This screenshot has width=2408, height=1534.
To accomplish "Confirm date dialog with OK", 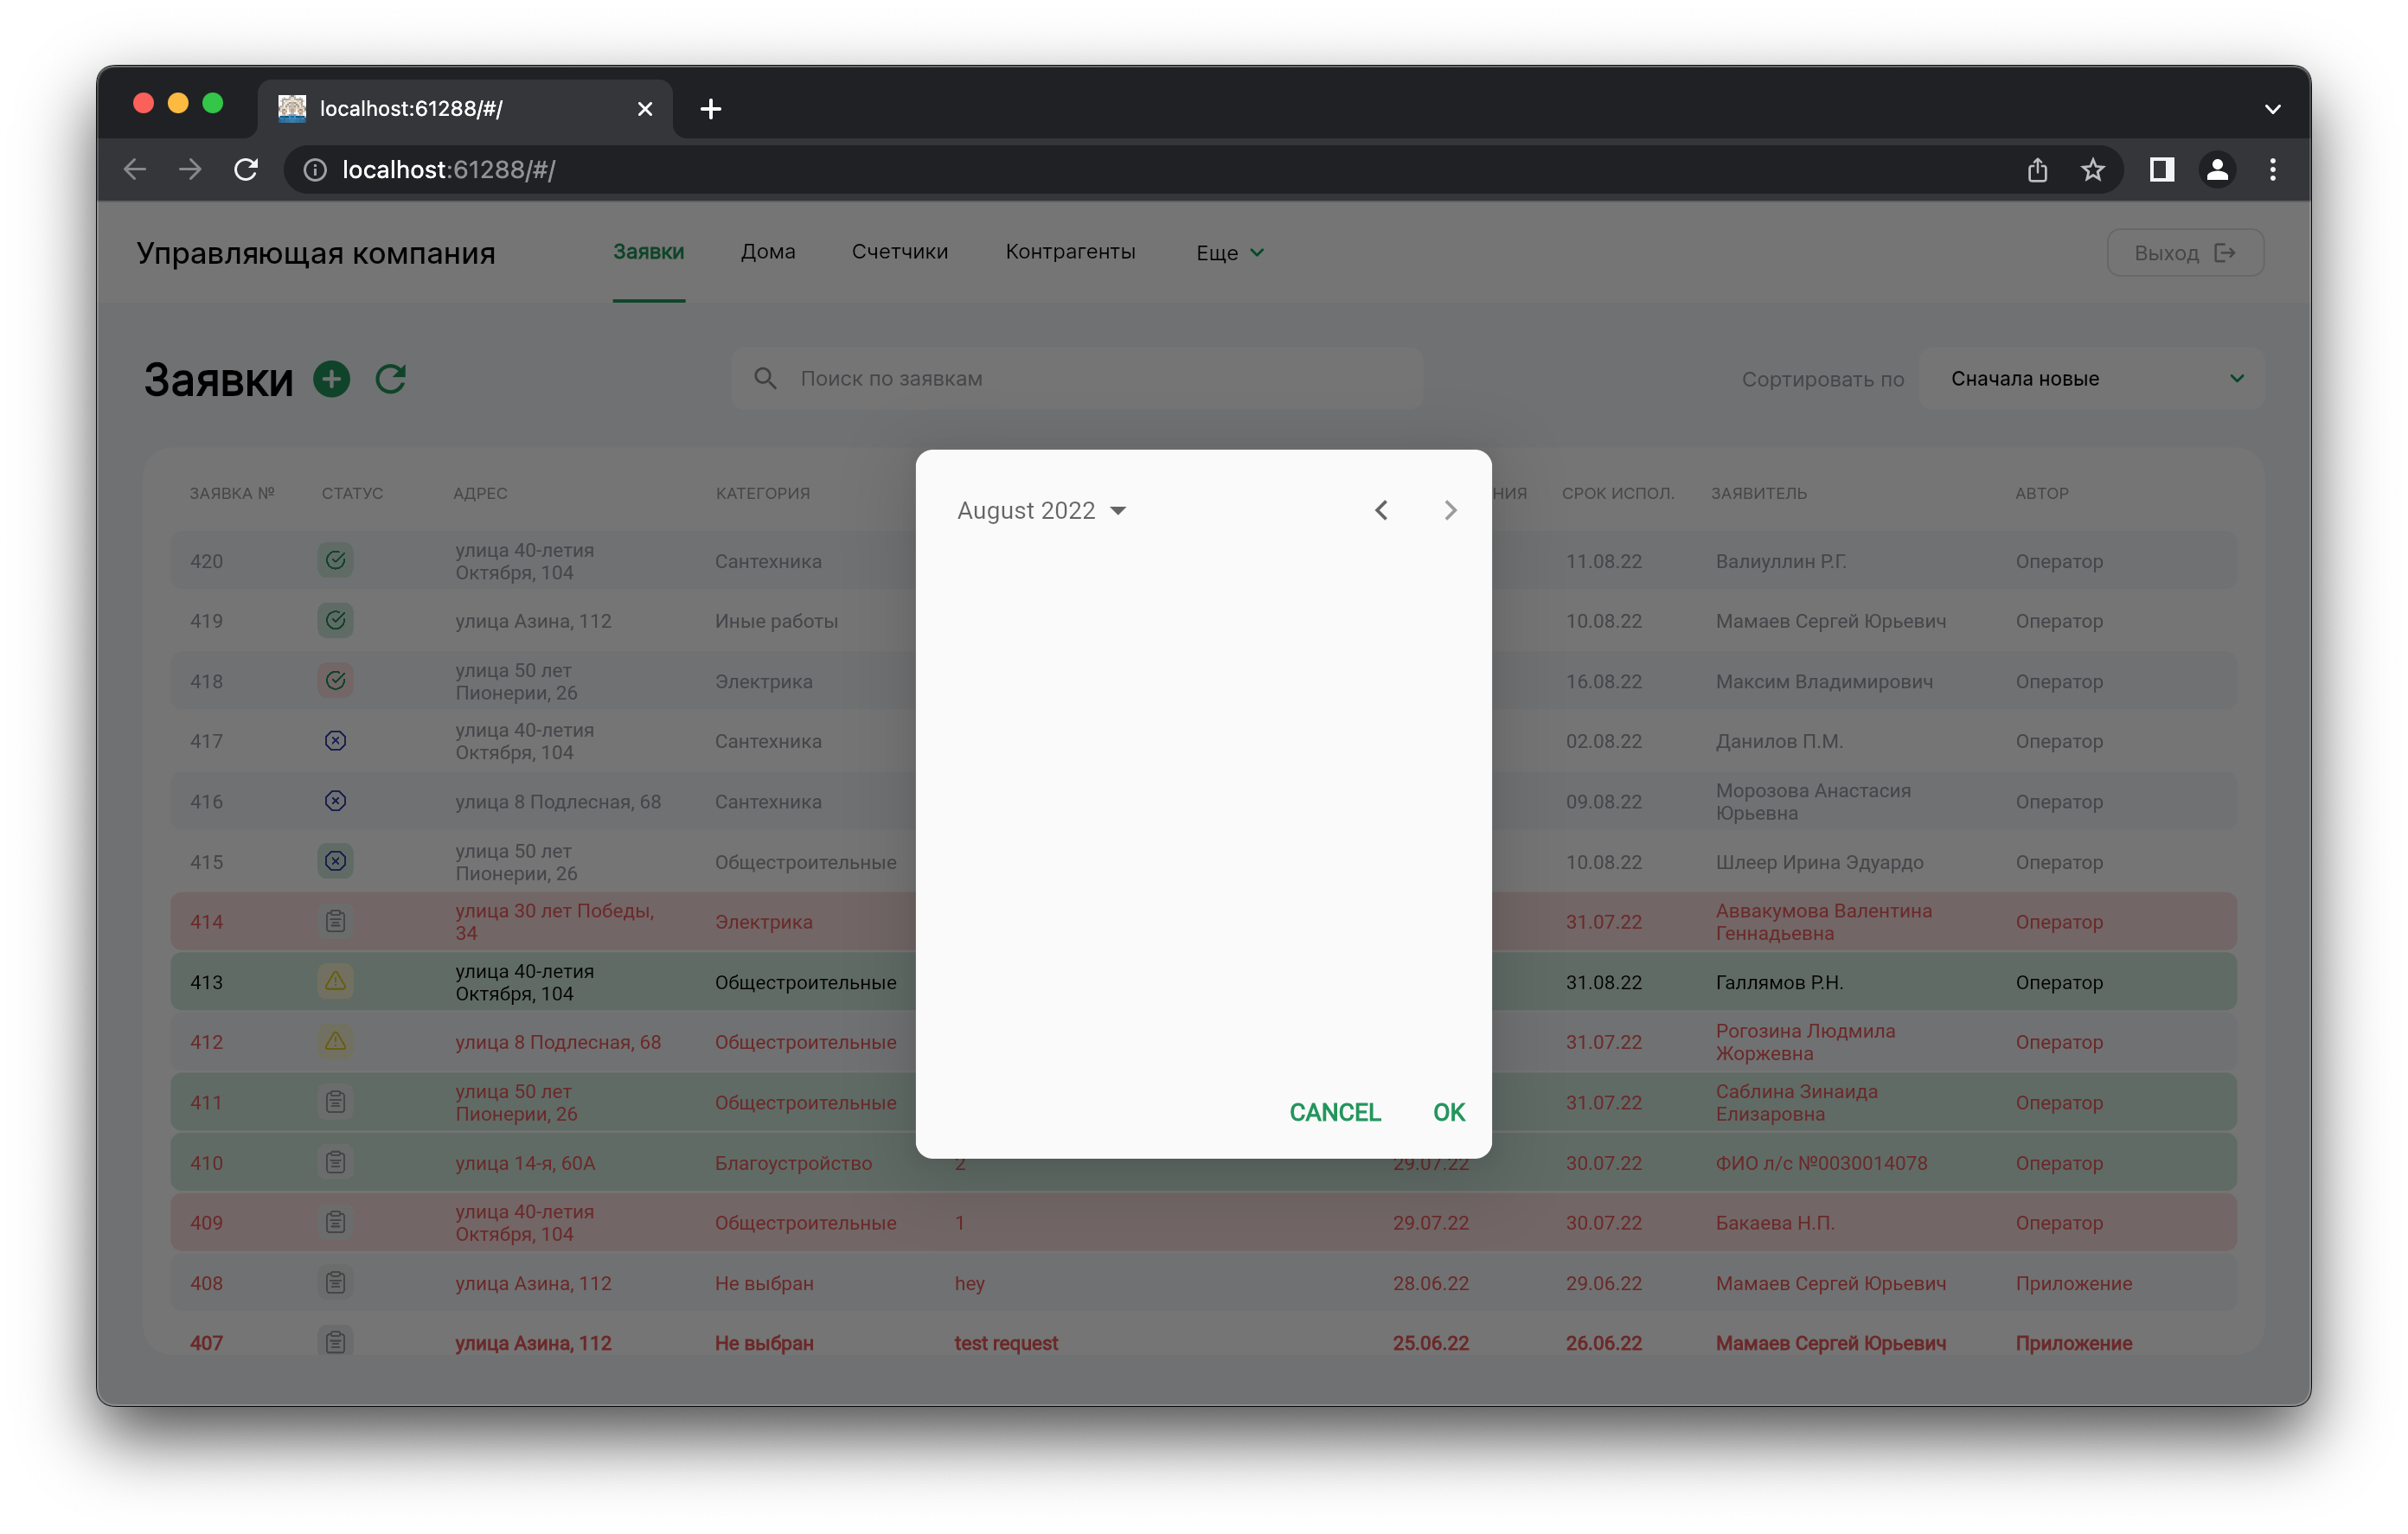I will (1448, 1112).
